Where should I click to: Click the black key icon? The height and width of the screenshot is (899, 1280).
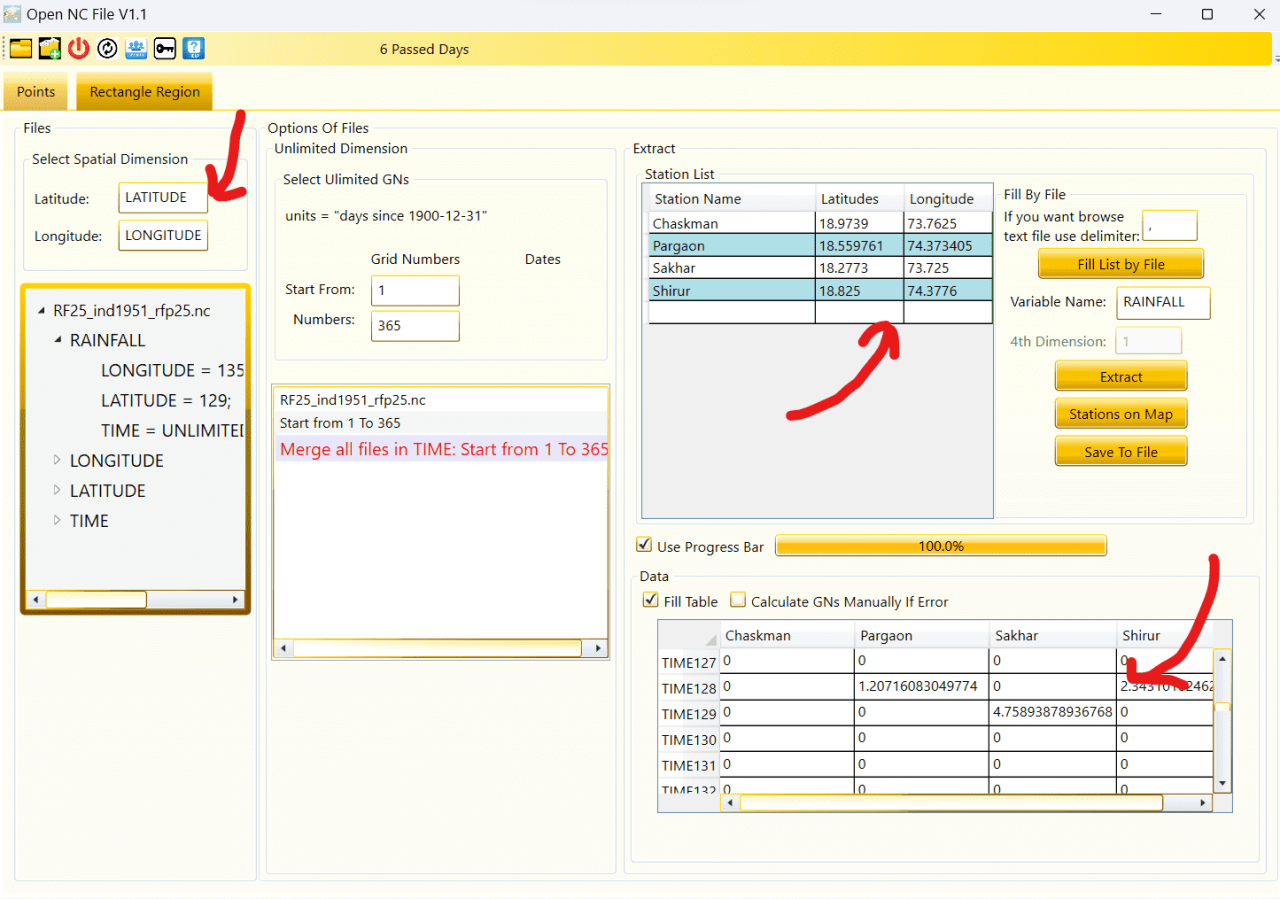point(165,48)
